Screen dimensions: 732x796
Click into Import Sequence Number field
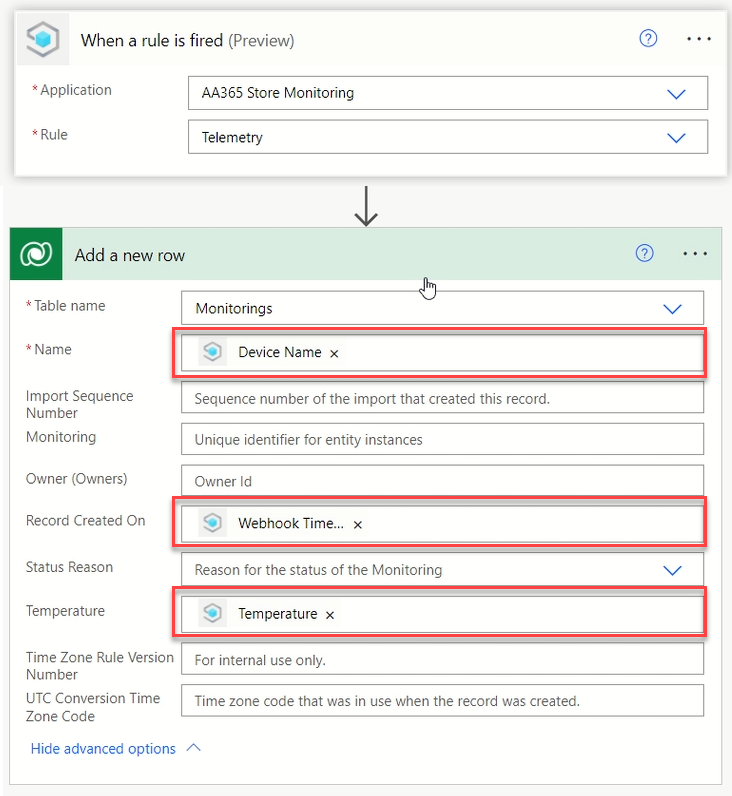coord(442,397)
